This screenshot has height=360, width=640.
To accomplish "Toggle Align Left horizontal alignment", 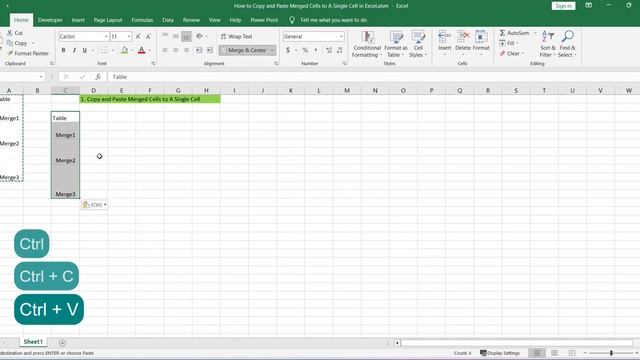I will coord(165,50).
